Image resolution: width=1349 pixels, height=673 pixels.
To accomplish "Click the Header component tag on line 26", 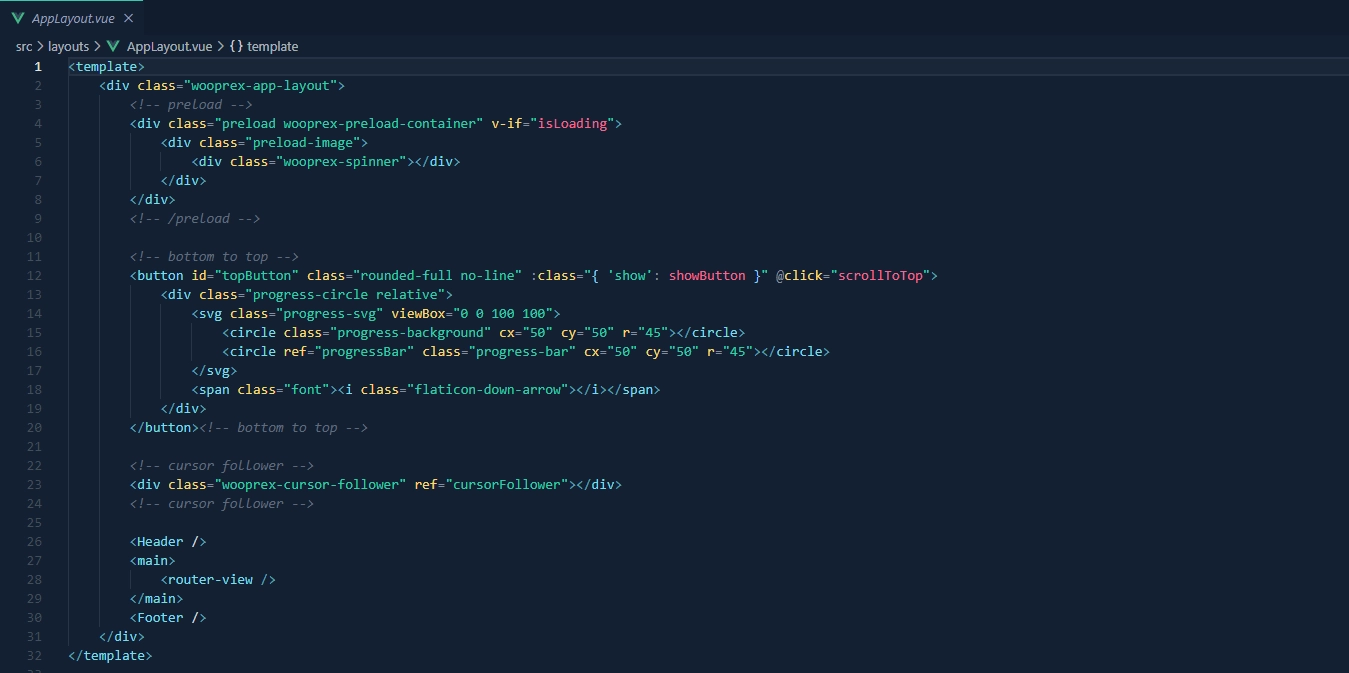I will tap(160, 541).
